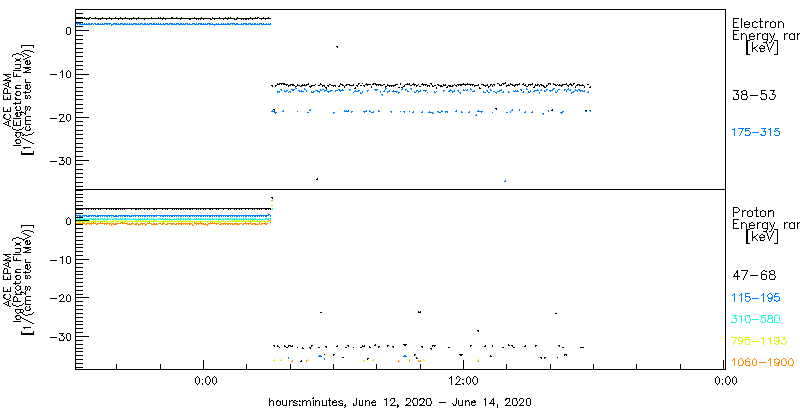The height and width of the screenshot is (410, 800).
Task: Click the 12:00 time axis label
Action: 463,380
